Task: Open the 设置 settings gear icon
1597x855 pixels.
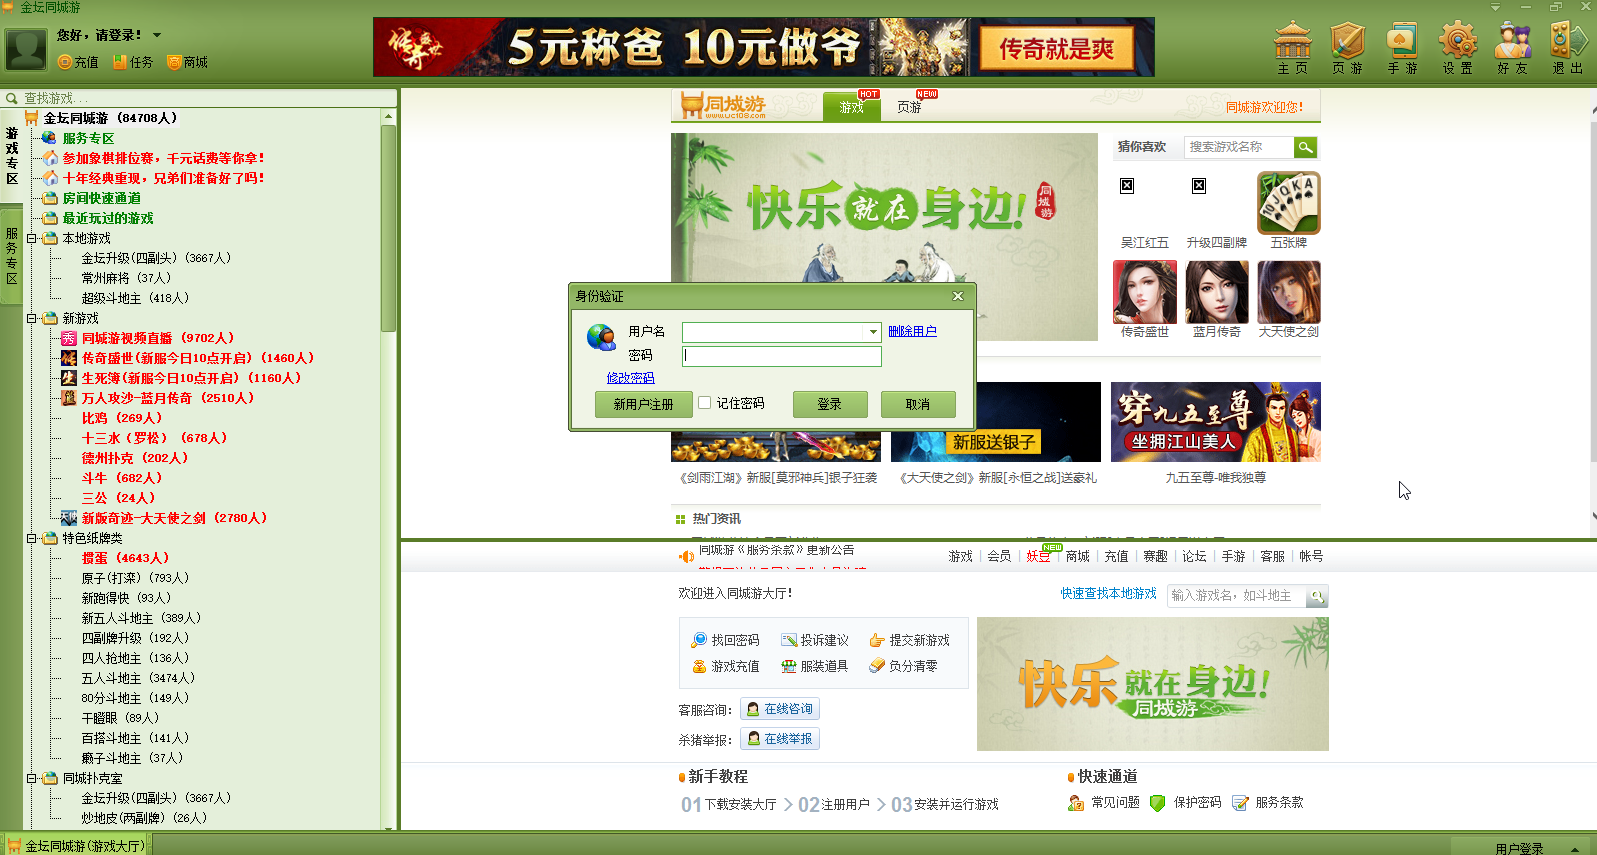Action: coord(1457,46)
